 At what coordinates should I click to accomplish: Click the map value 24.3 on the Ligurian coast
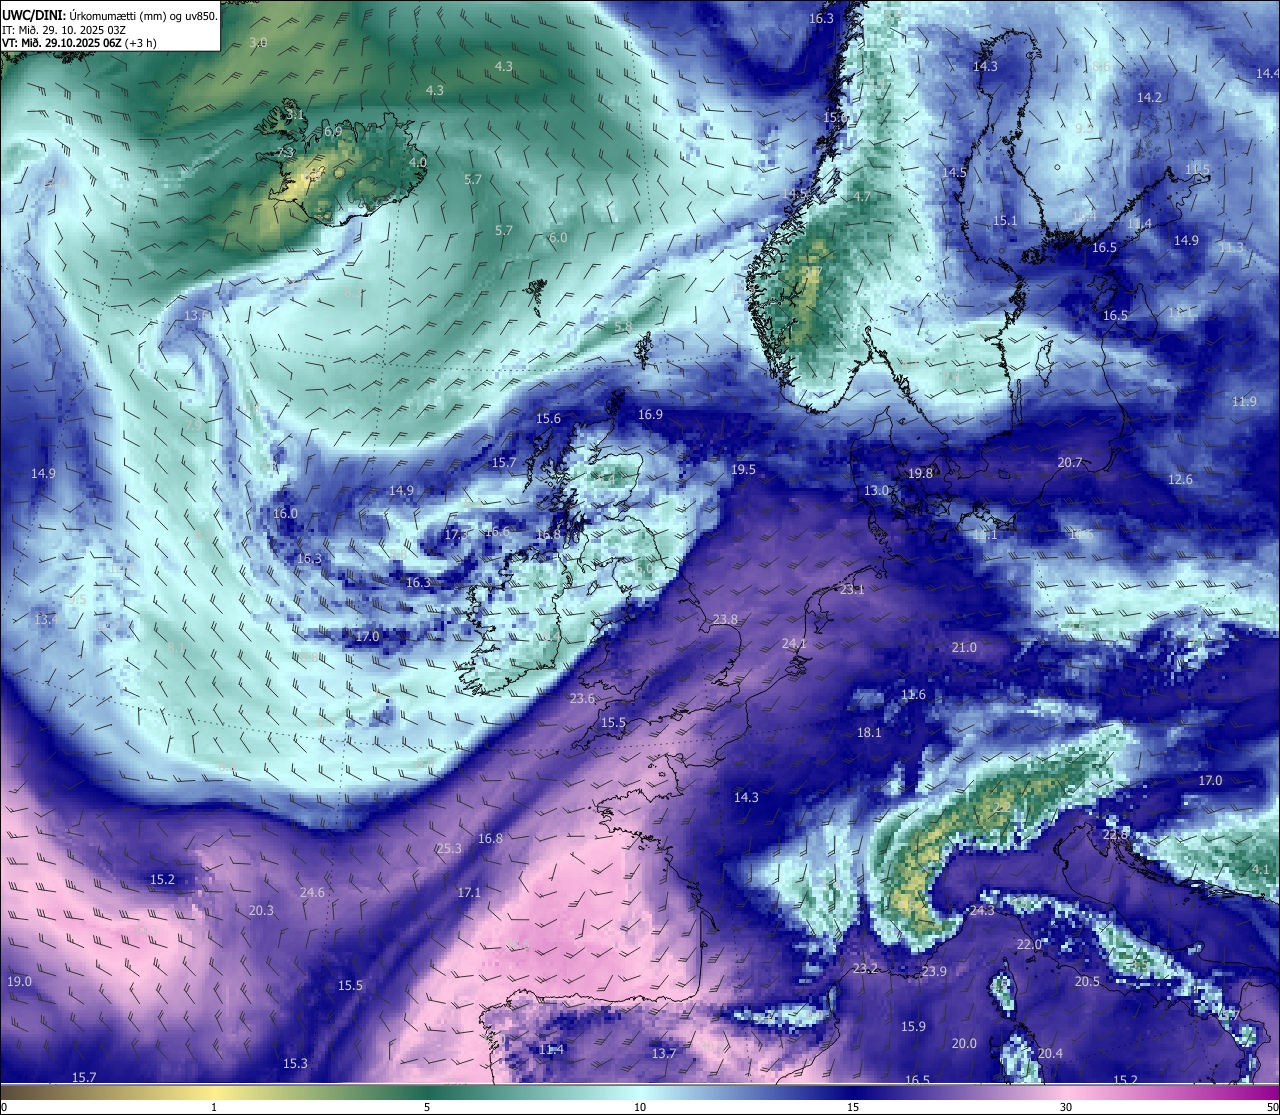pos(982,910)
